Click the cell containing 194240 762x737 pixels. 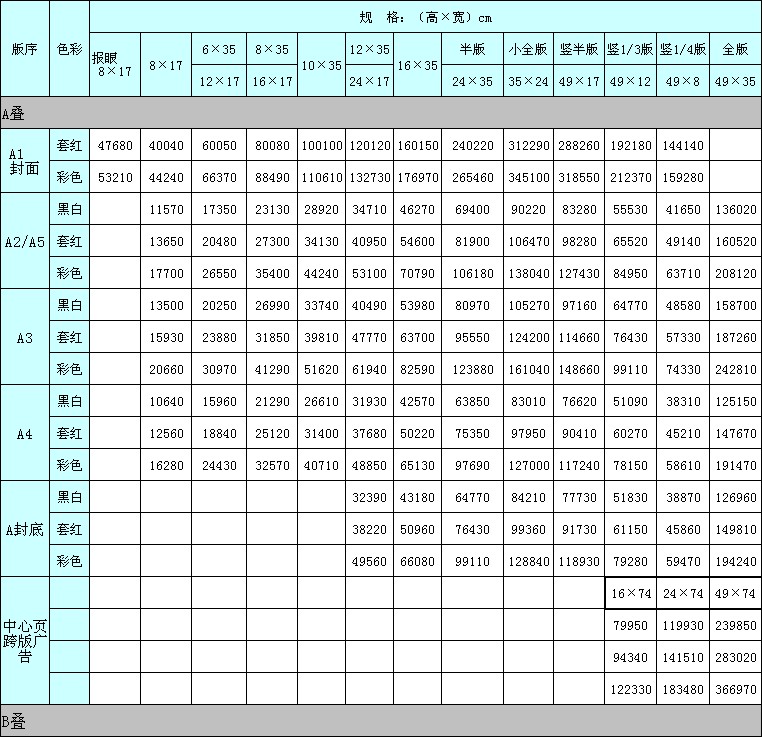point(735,561)
